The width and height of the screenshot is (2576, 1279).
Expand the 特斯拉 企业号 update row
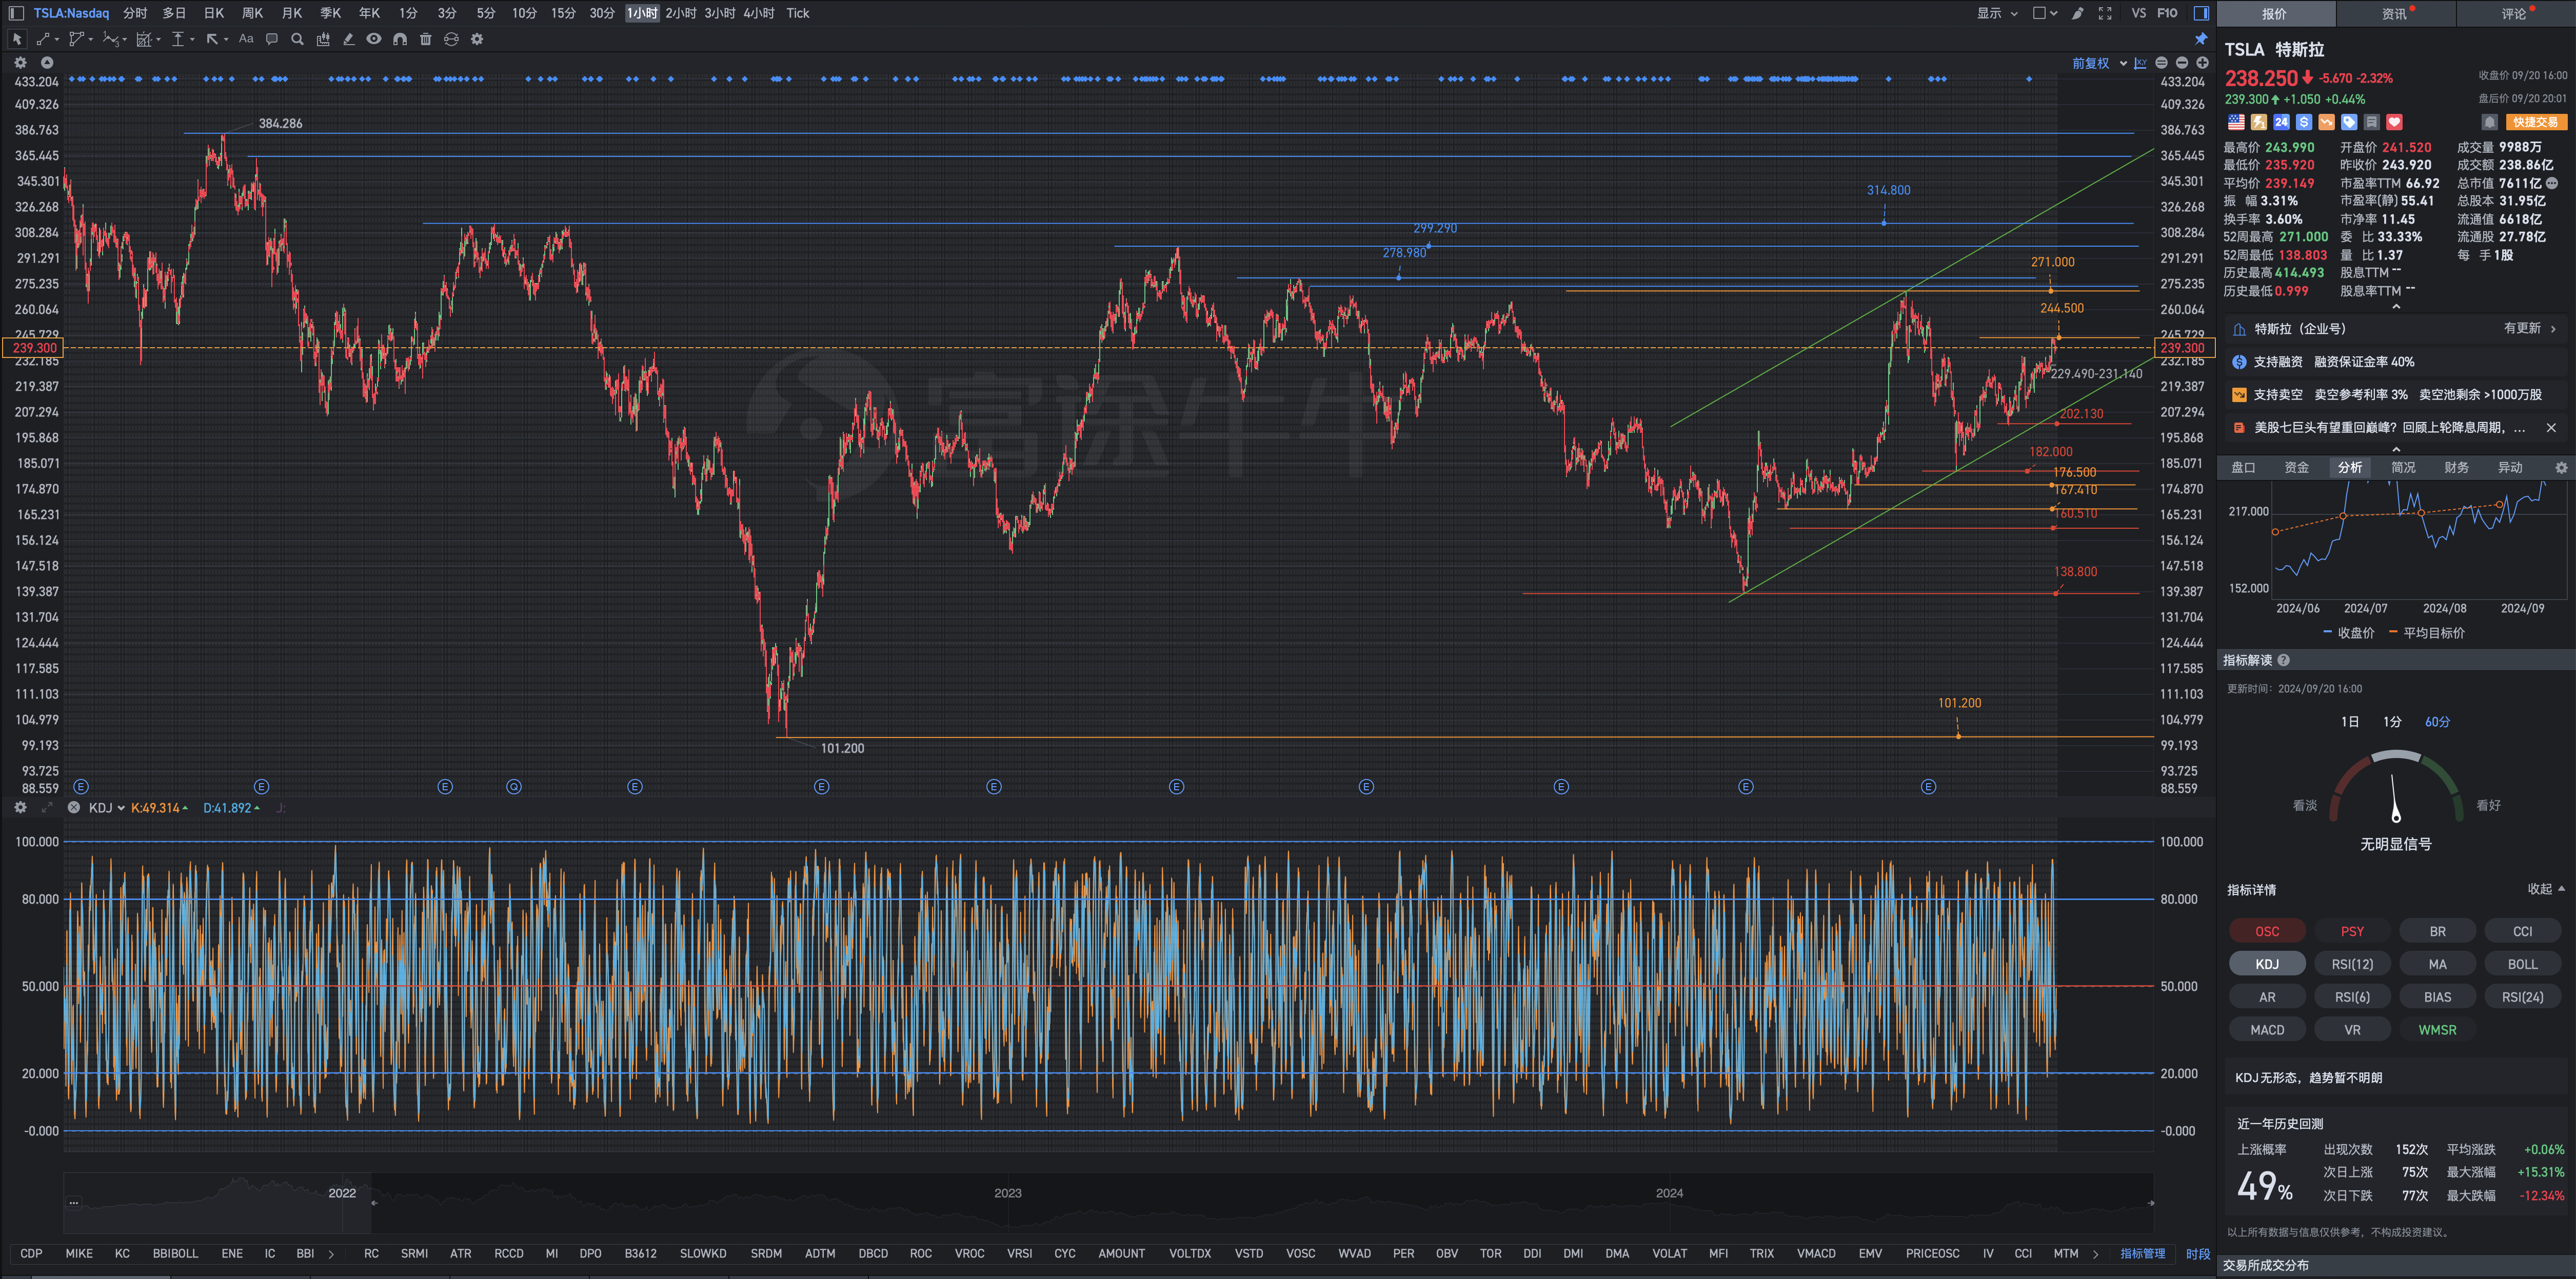click(x=2397, y=328)
